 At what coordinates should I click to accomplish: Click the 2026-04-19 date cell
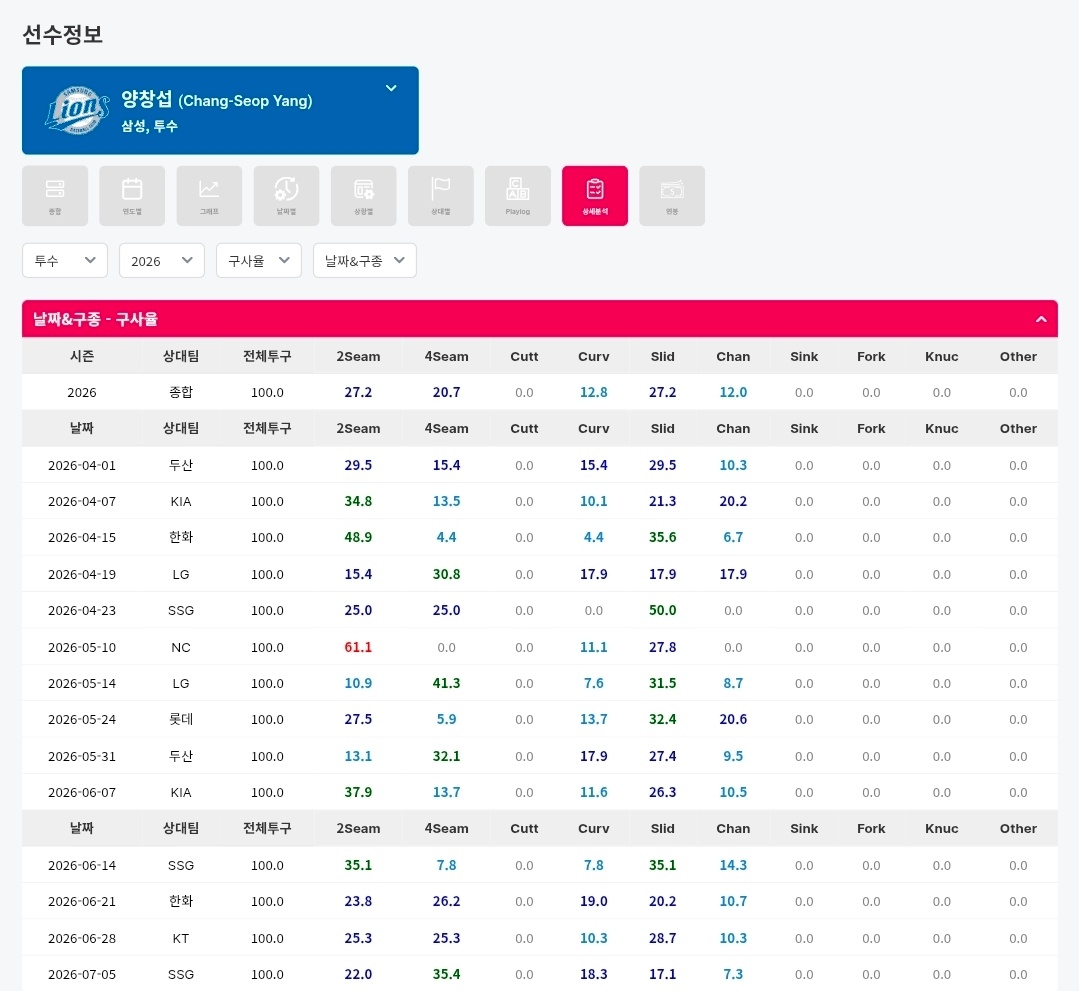click(82, 575)
